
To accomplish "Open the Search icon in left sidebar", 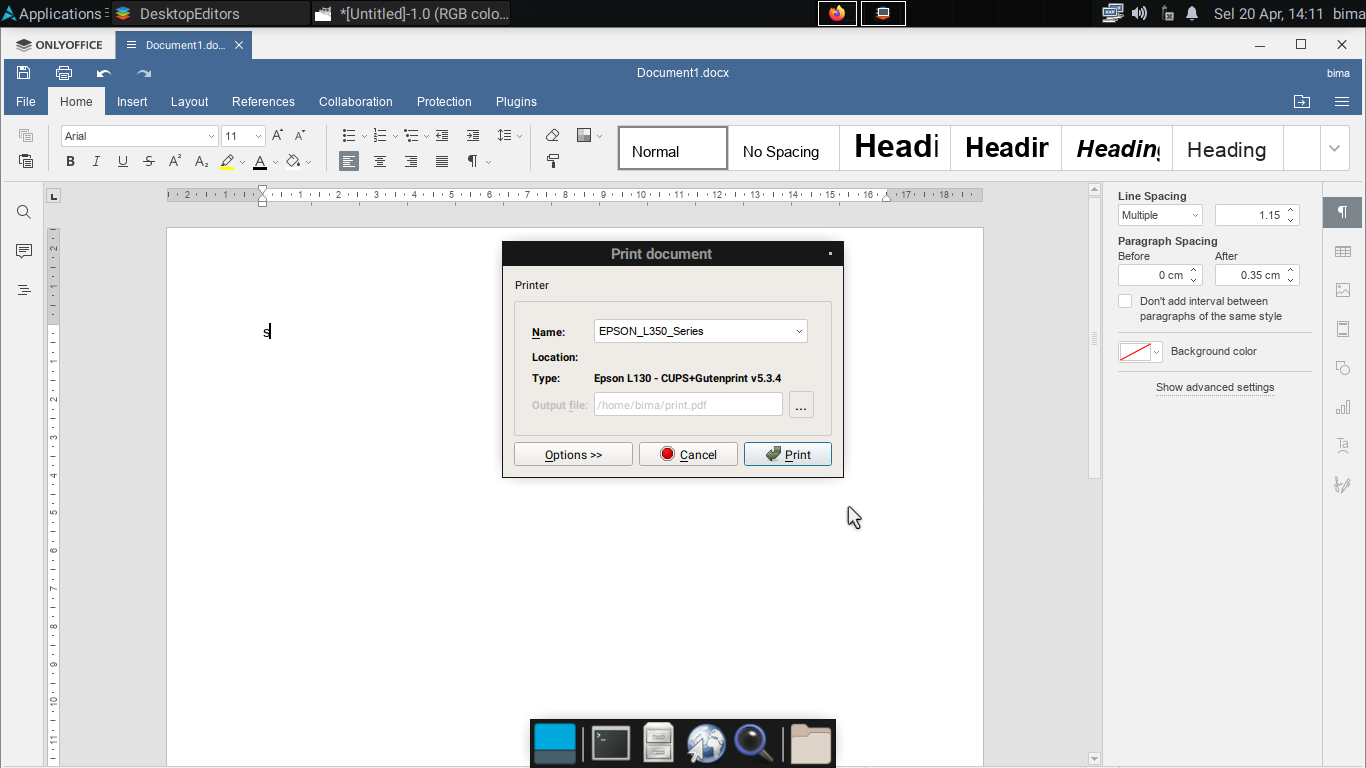I will (24, 212).
